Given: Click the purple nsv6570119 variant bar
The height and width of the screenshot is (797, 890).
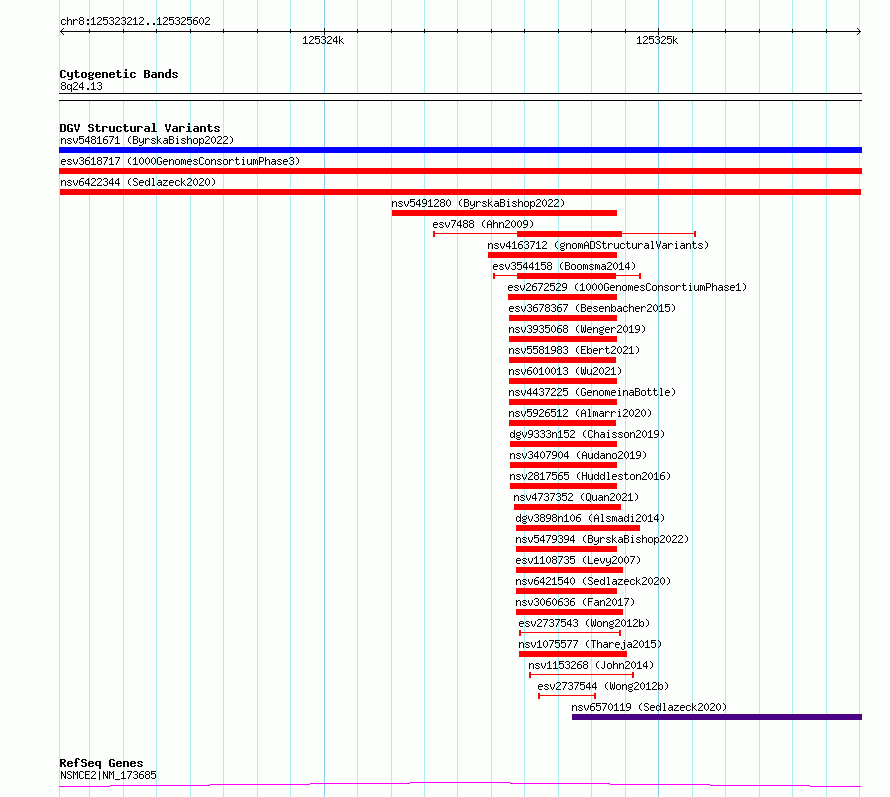Looking at the screenshot, I should coord(717,717).
